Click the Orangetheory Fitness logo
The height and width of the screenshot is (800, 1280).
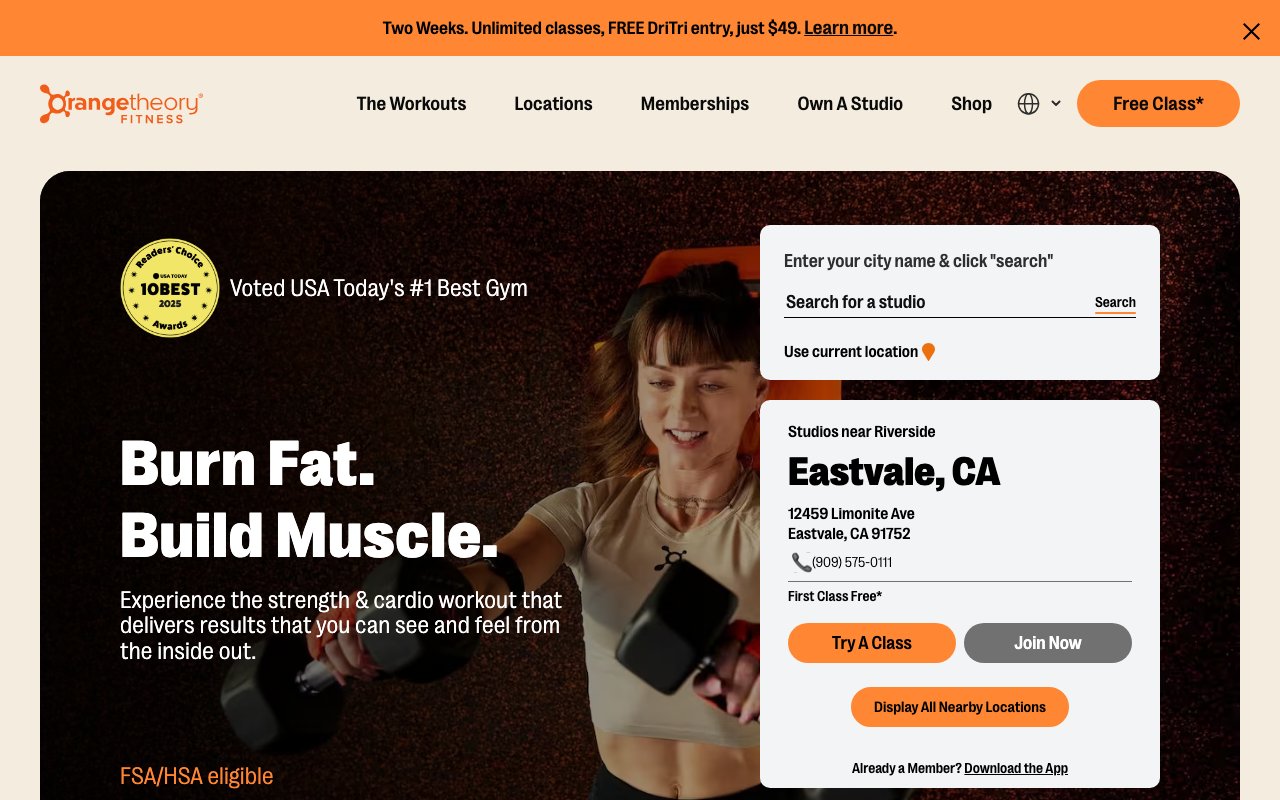[x=121, y=104]
